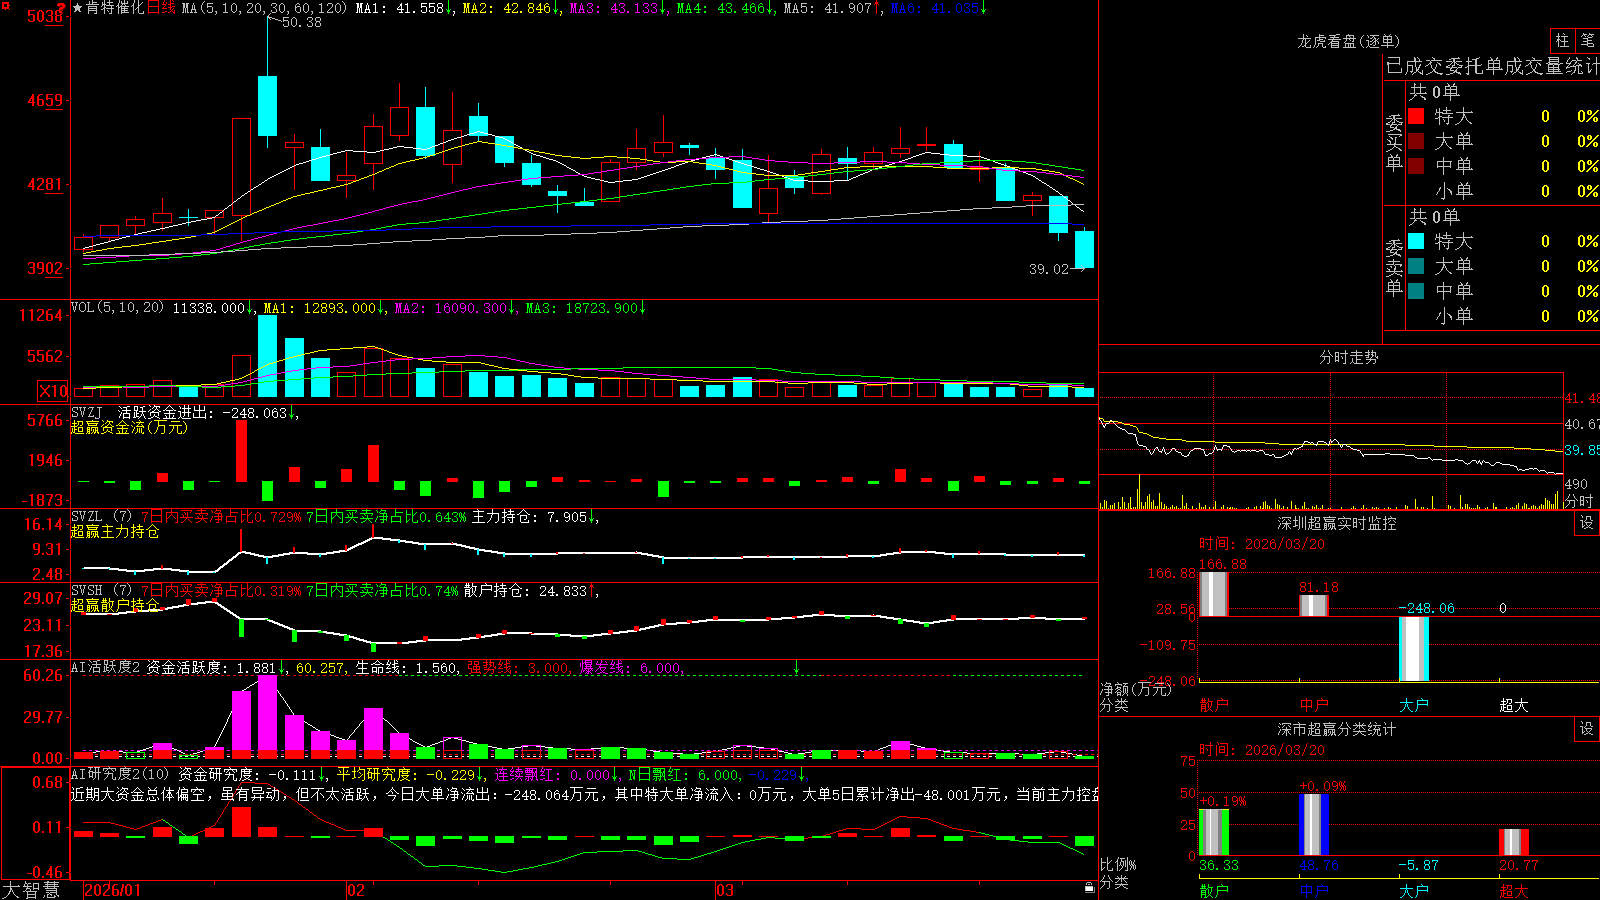
Task: Click the 50.38 high price label
Action: 301,22
